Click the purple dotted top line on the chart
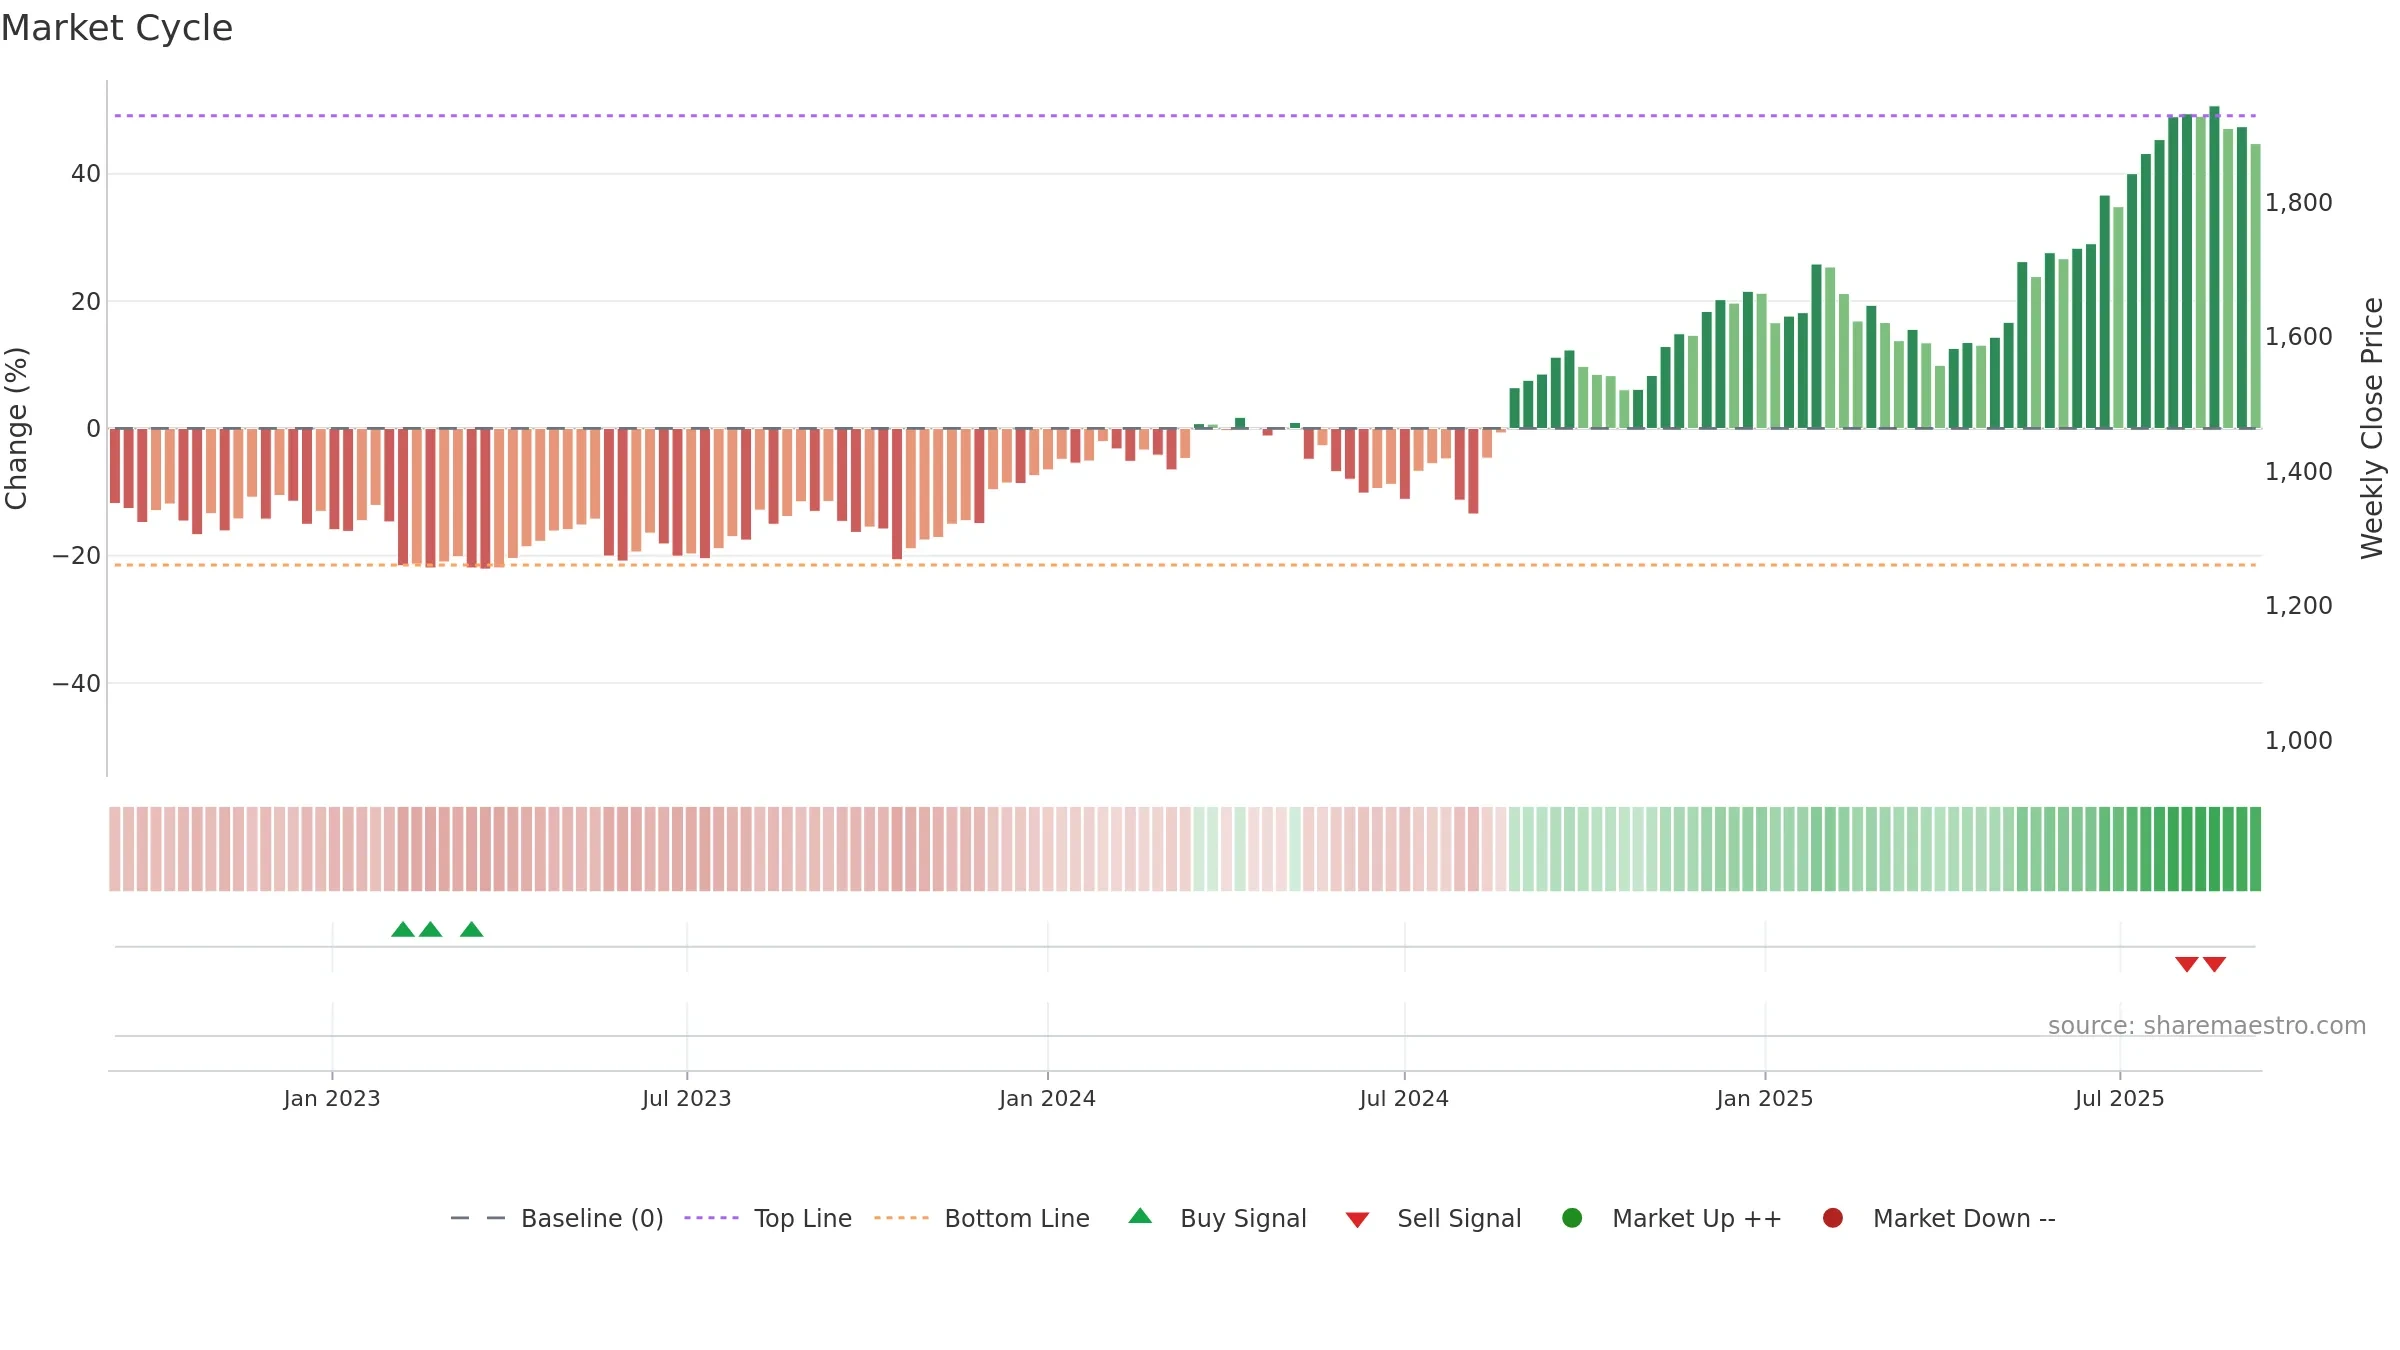This screenshot has height=1350, width=2400. click(x=1185, y=116)
